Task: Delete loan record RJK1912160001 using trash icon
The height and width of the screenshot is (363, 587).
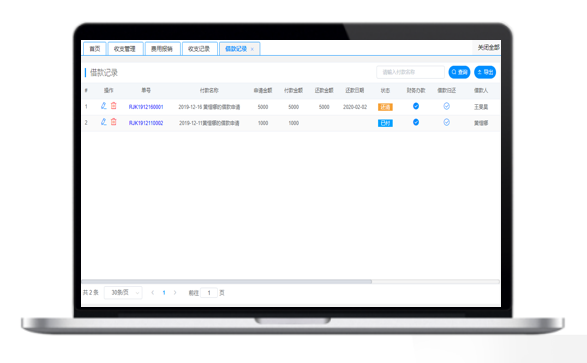Action: click(114, 106)
